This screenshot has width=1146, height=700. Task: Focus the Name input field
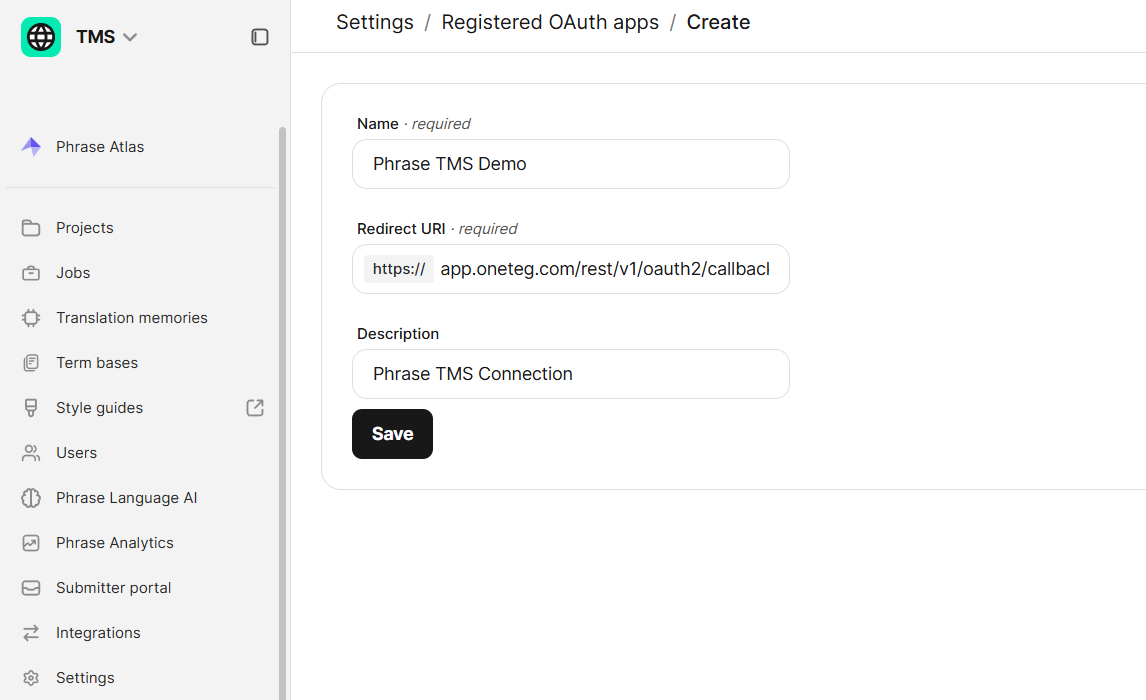[x=571, y=164]
